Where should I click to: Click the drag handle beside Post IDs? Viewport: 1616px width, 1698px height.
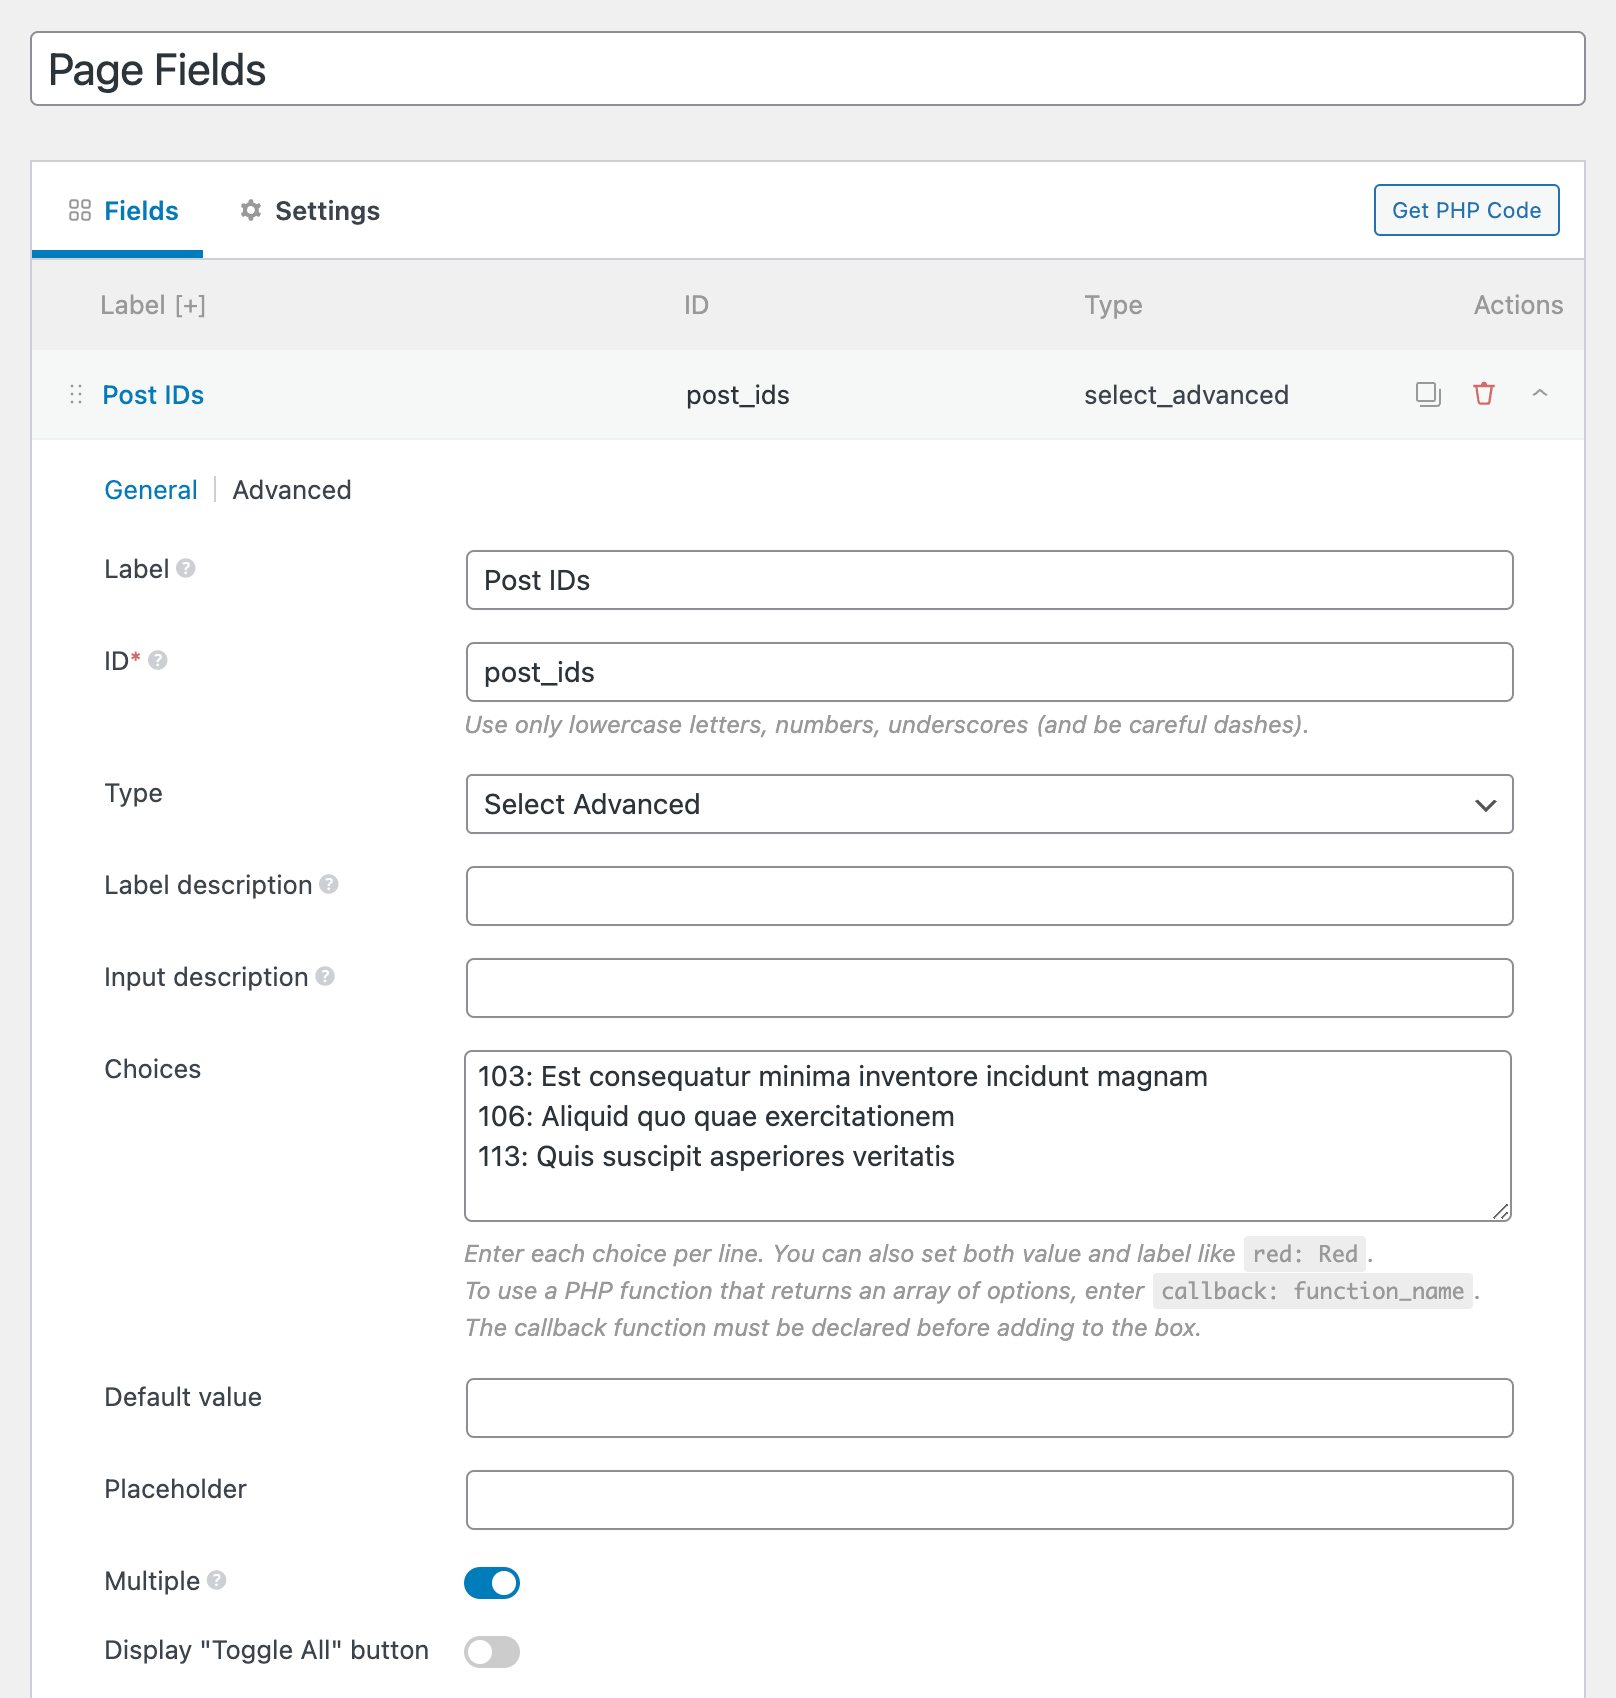click(75, 394)
